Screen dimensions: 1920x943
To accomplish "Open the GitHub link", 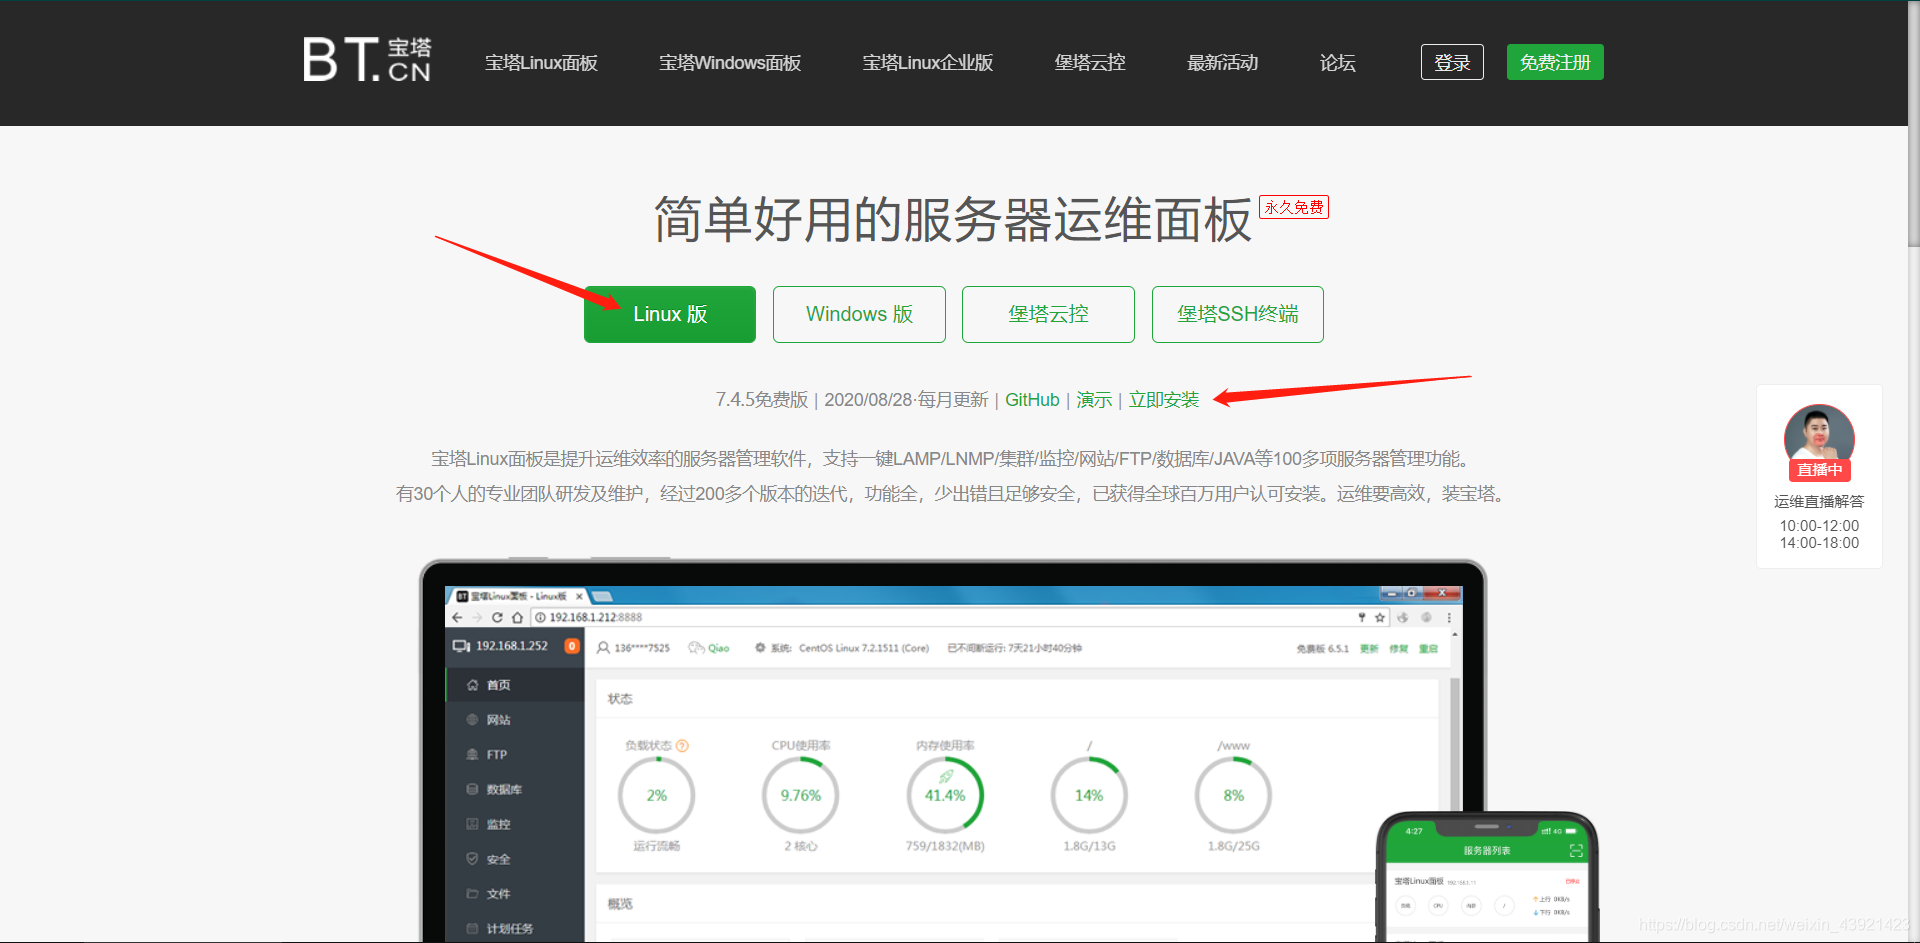I will click(x=1032, y=400).
